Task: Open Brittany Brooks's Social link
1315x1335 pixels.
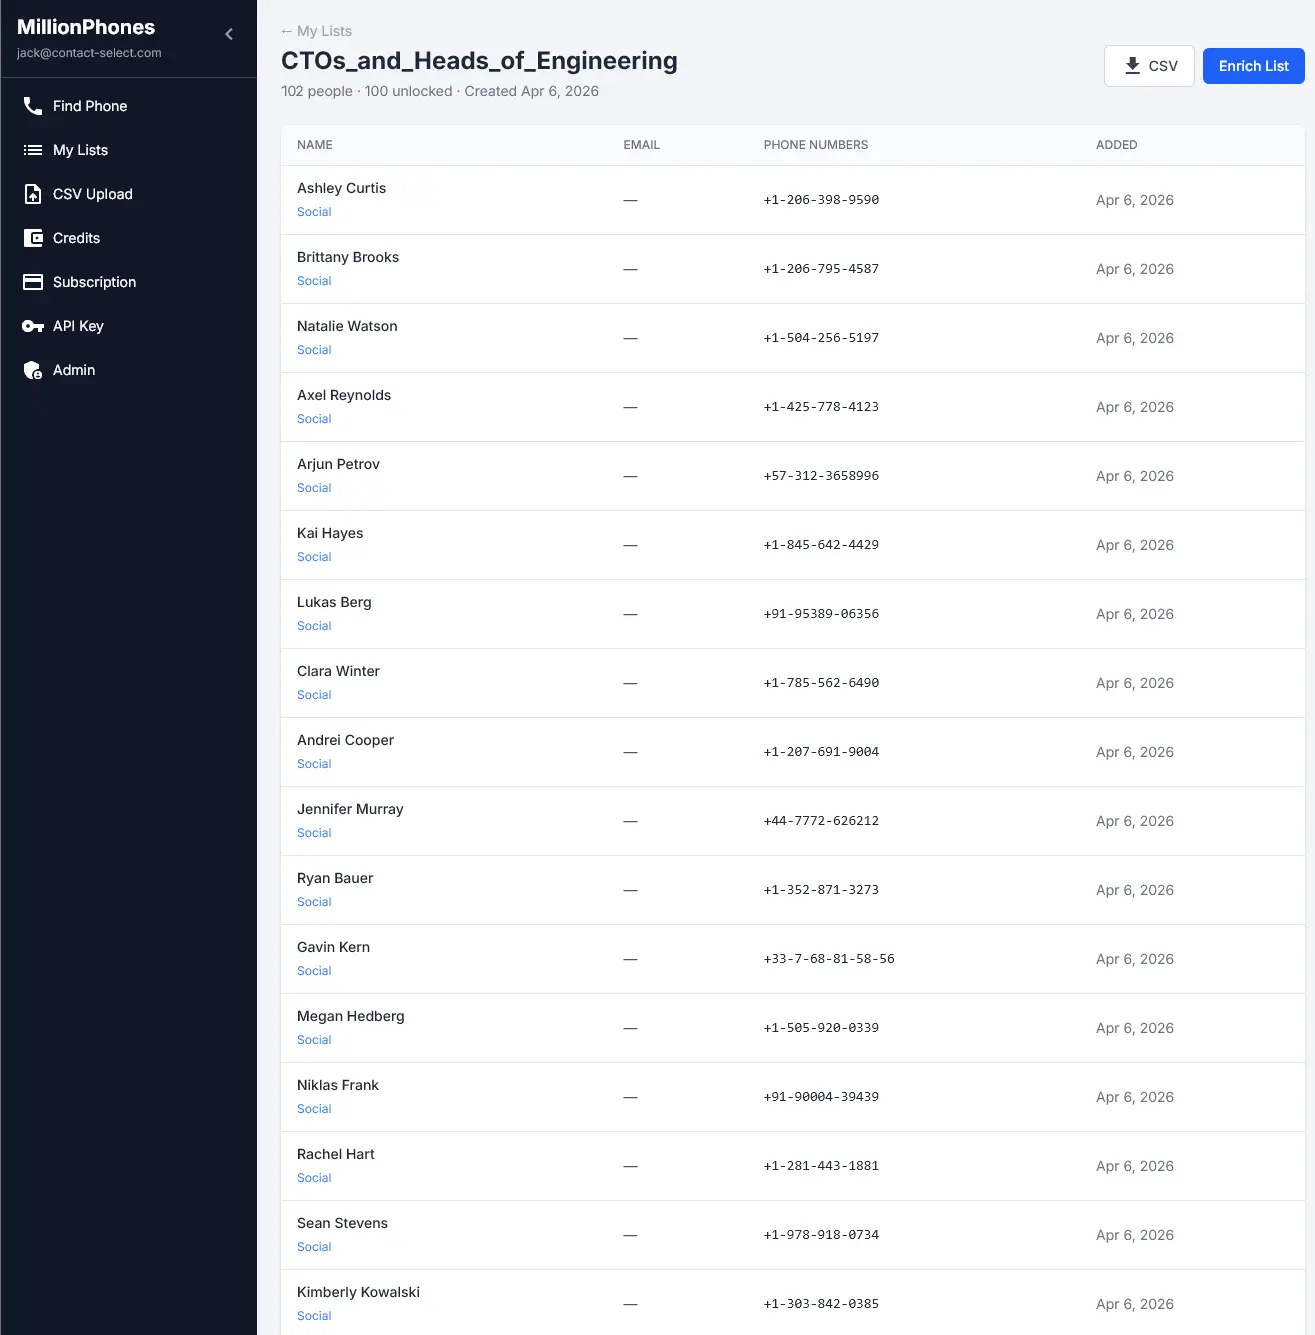Action: click(314, 281)
